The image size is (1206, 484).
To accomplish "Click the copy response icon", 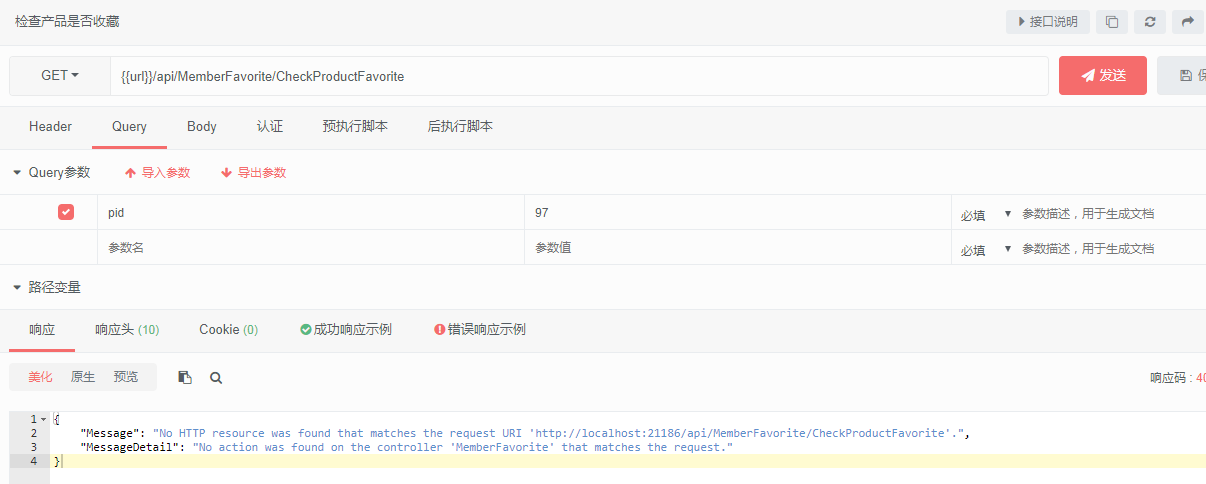I will click(x=185, y=378).
